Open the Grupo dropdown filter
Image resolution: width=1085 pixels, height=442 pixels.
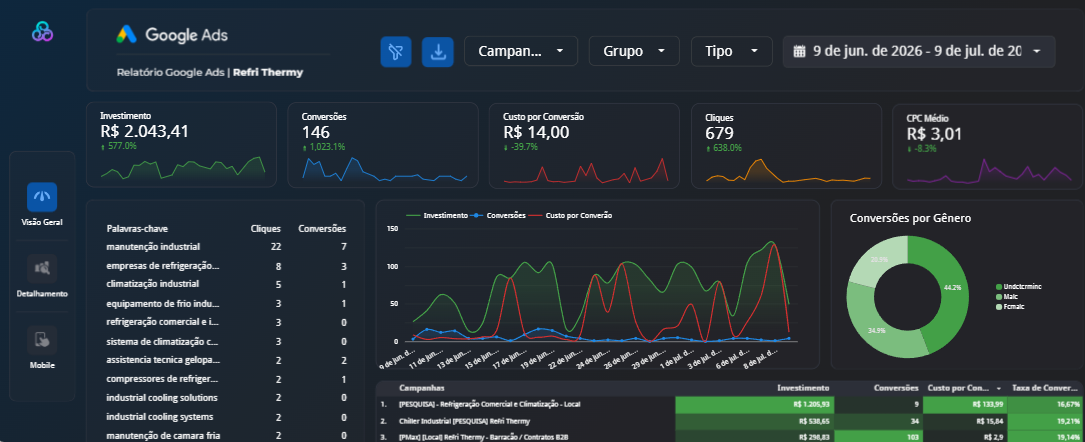tap(634, 51)
